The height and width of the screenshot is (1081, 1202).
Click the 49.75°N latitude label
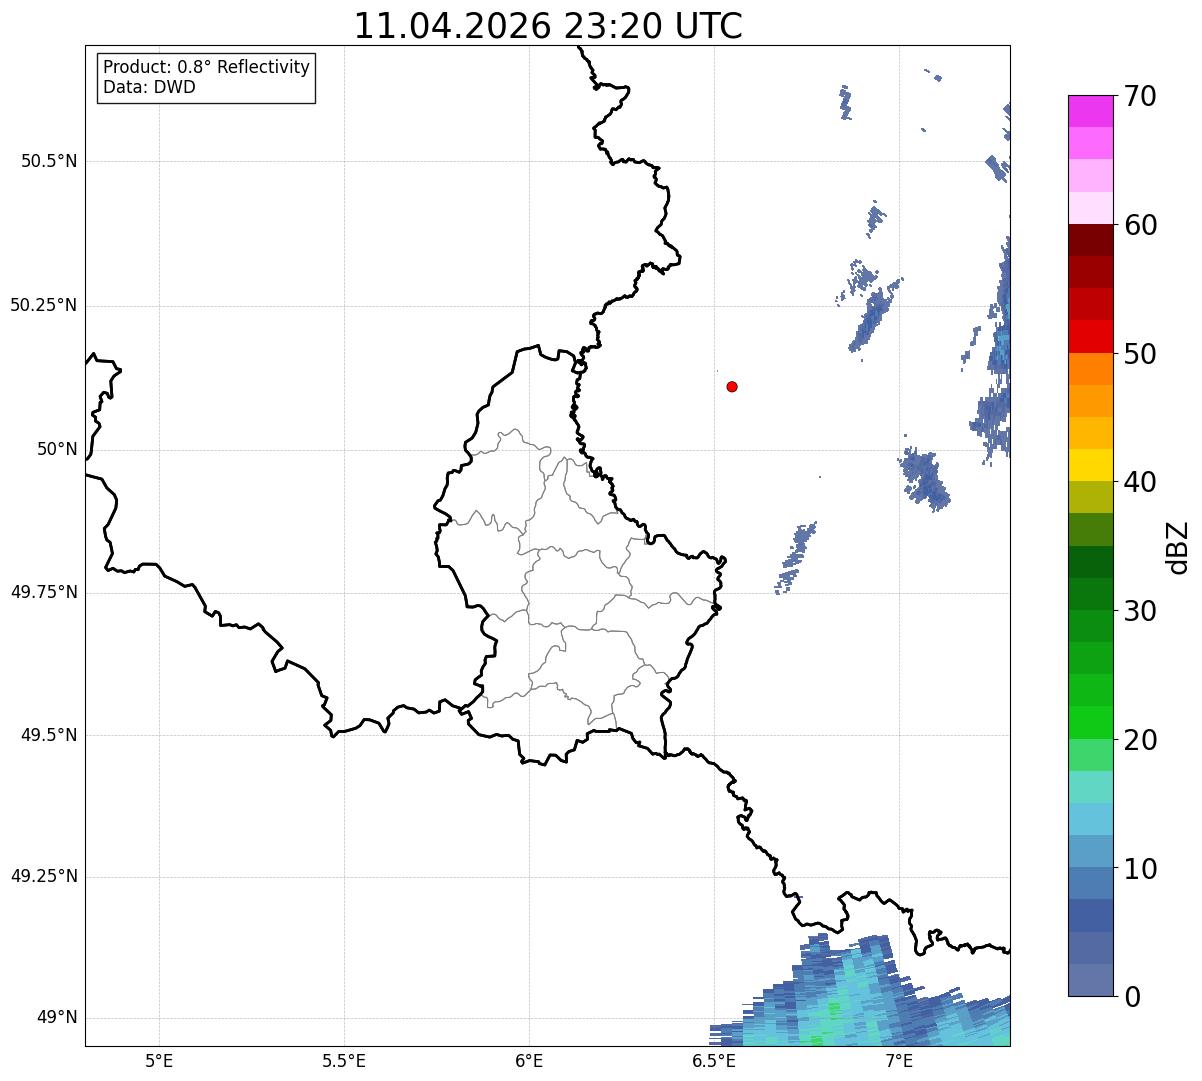[43, 592]
